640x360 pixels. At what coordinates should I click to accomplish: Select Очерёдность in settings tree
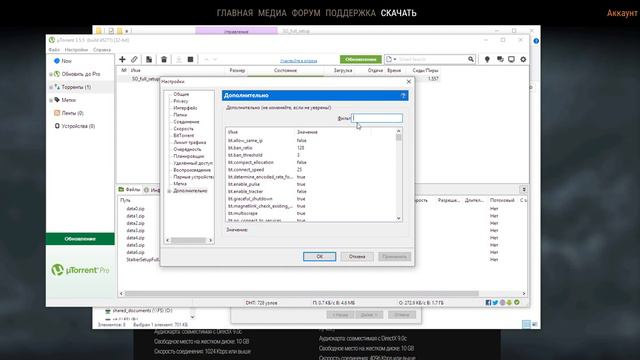(187, 149)
